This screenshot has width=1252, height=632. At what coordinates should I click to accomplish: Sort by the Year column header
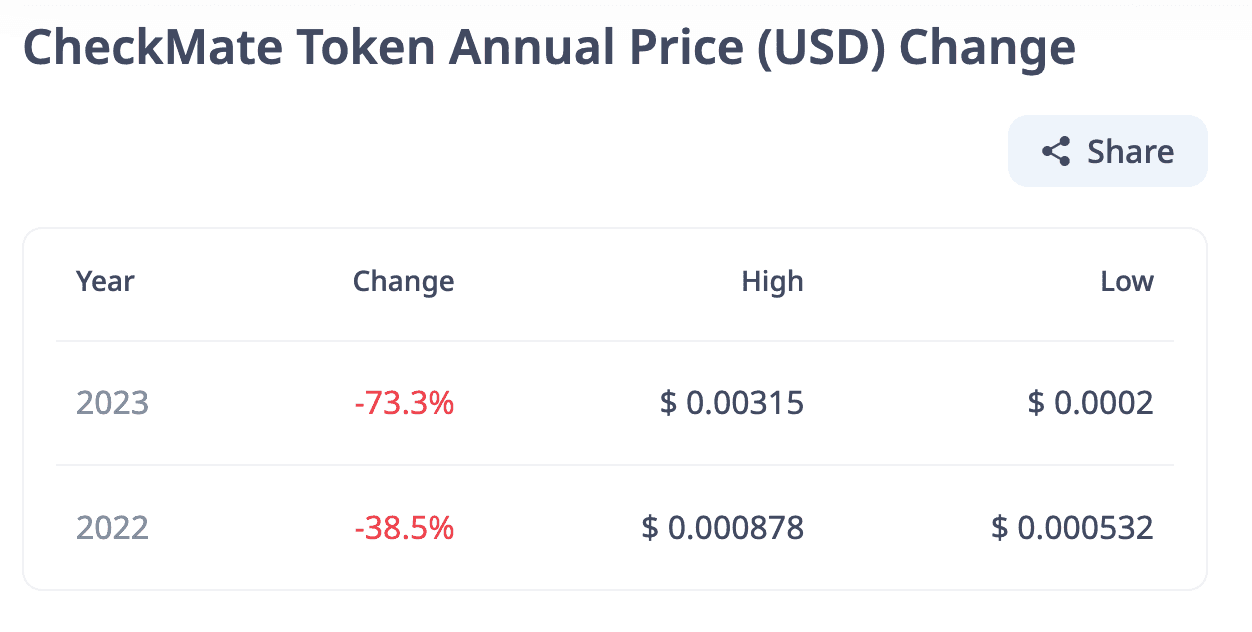105,282
